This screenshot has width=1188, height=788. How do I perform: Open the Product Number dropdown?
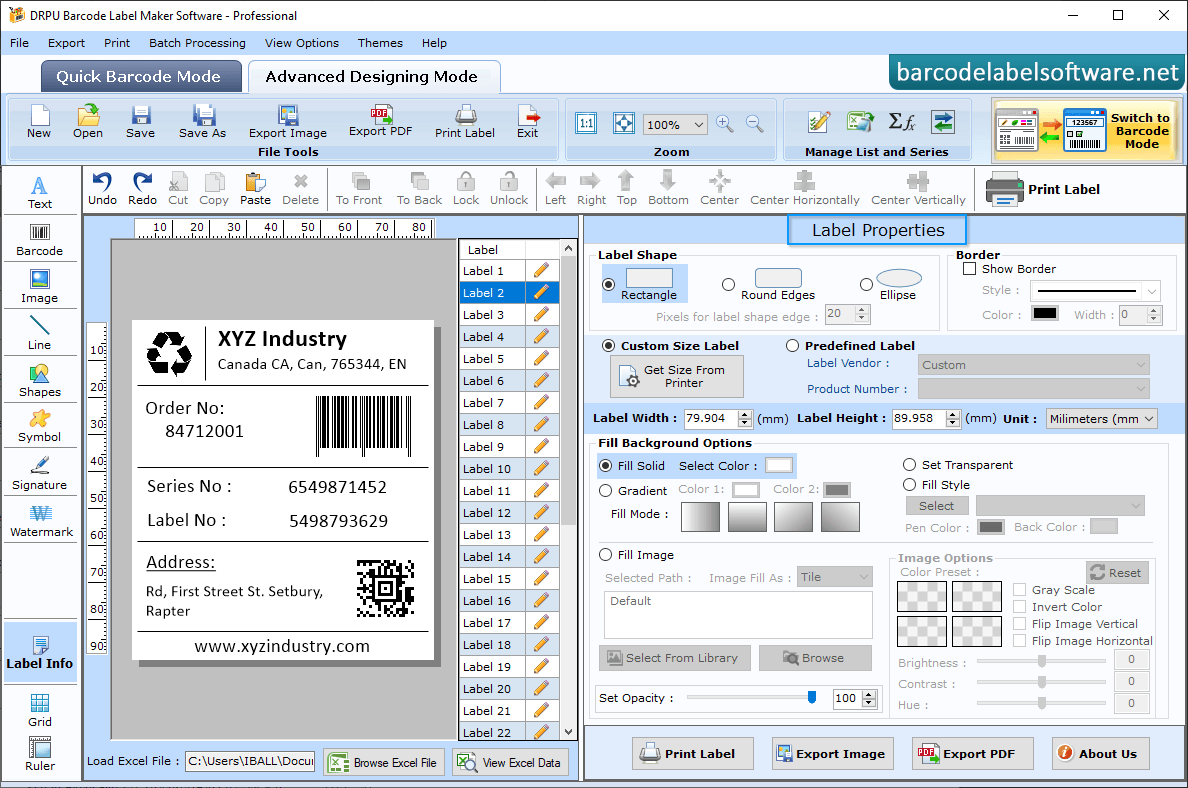coord(1033,389)
